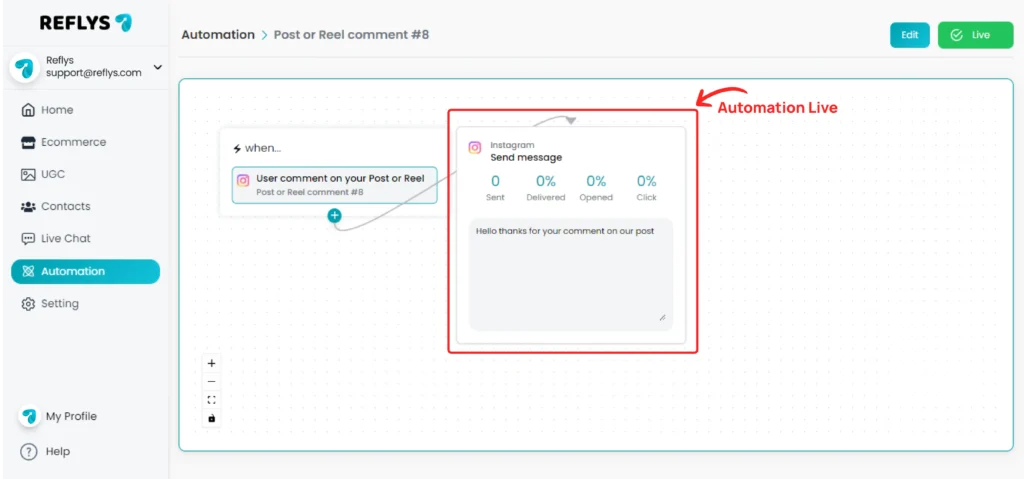Select the User comment on your Post or Reel trigger
Image resolution: width=1024 pixels, height=479 pixels.
point(334,185)
